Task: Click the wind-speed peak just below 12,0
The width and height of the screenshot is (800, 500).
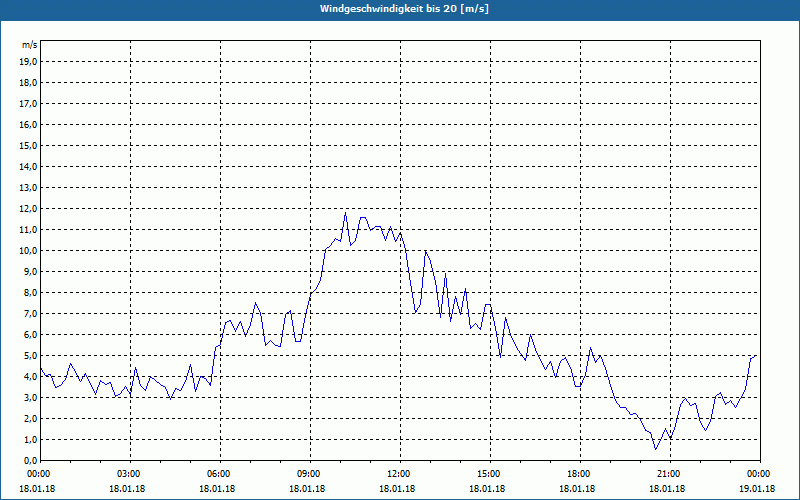Action: coord(345,213)
